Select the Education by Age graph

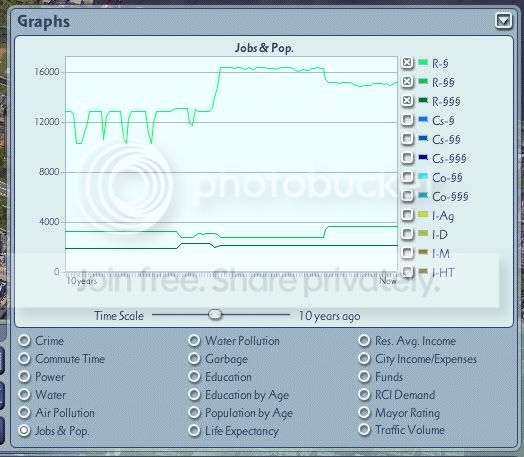[194, 395]
